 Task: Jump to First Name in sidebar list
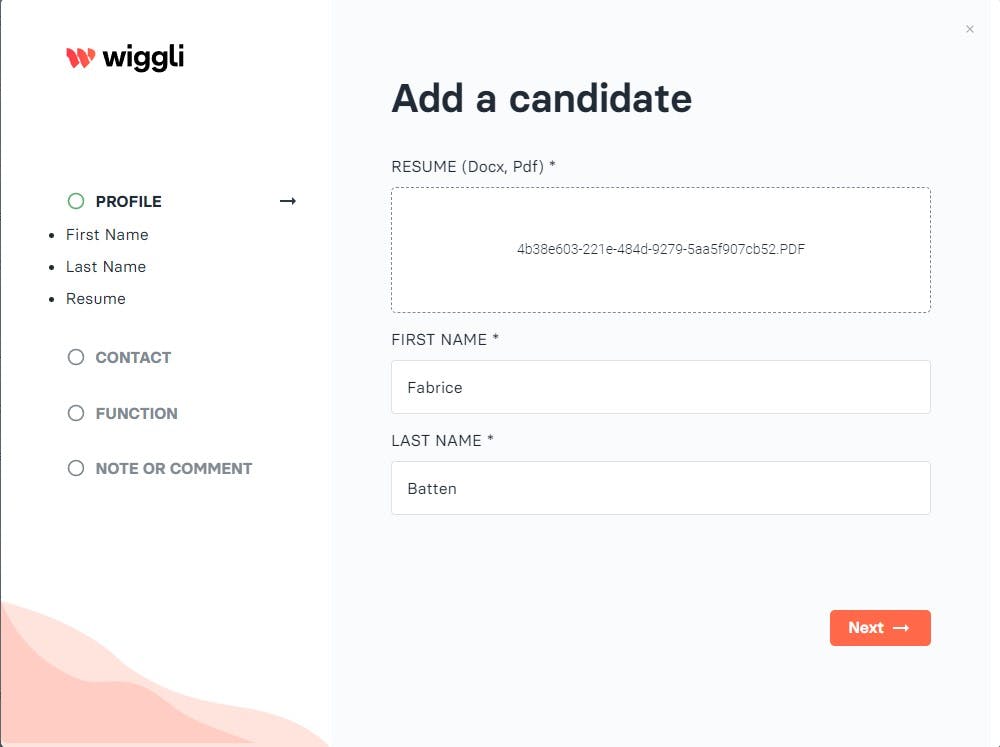coord(107,234)
